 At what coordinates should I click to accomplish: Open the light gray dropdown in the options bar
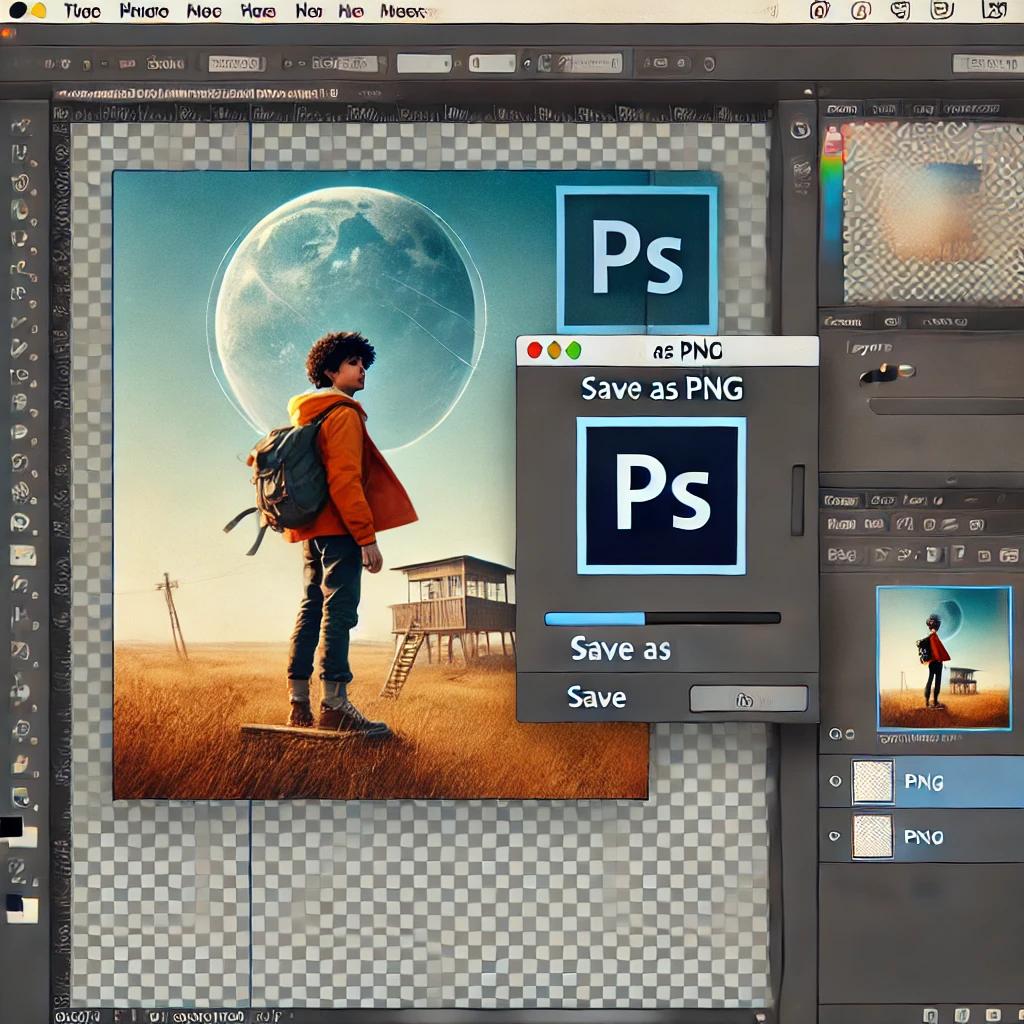424,63
